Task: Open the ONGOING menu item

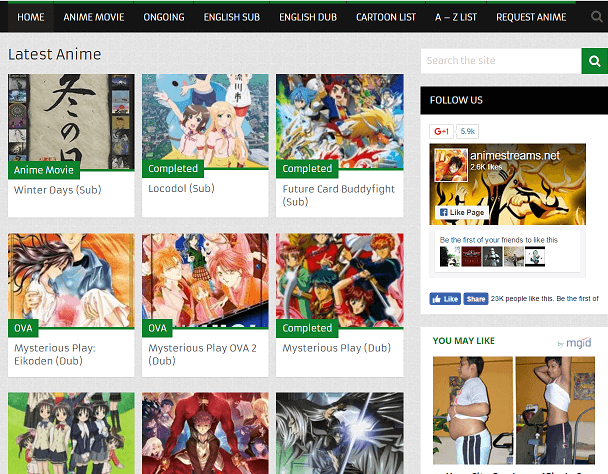Action: pyautogui.click(x=164, y=17)
